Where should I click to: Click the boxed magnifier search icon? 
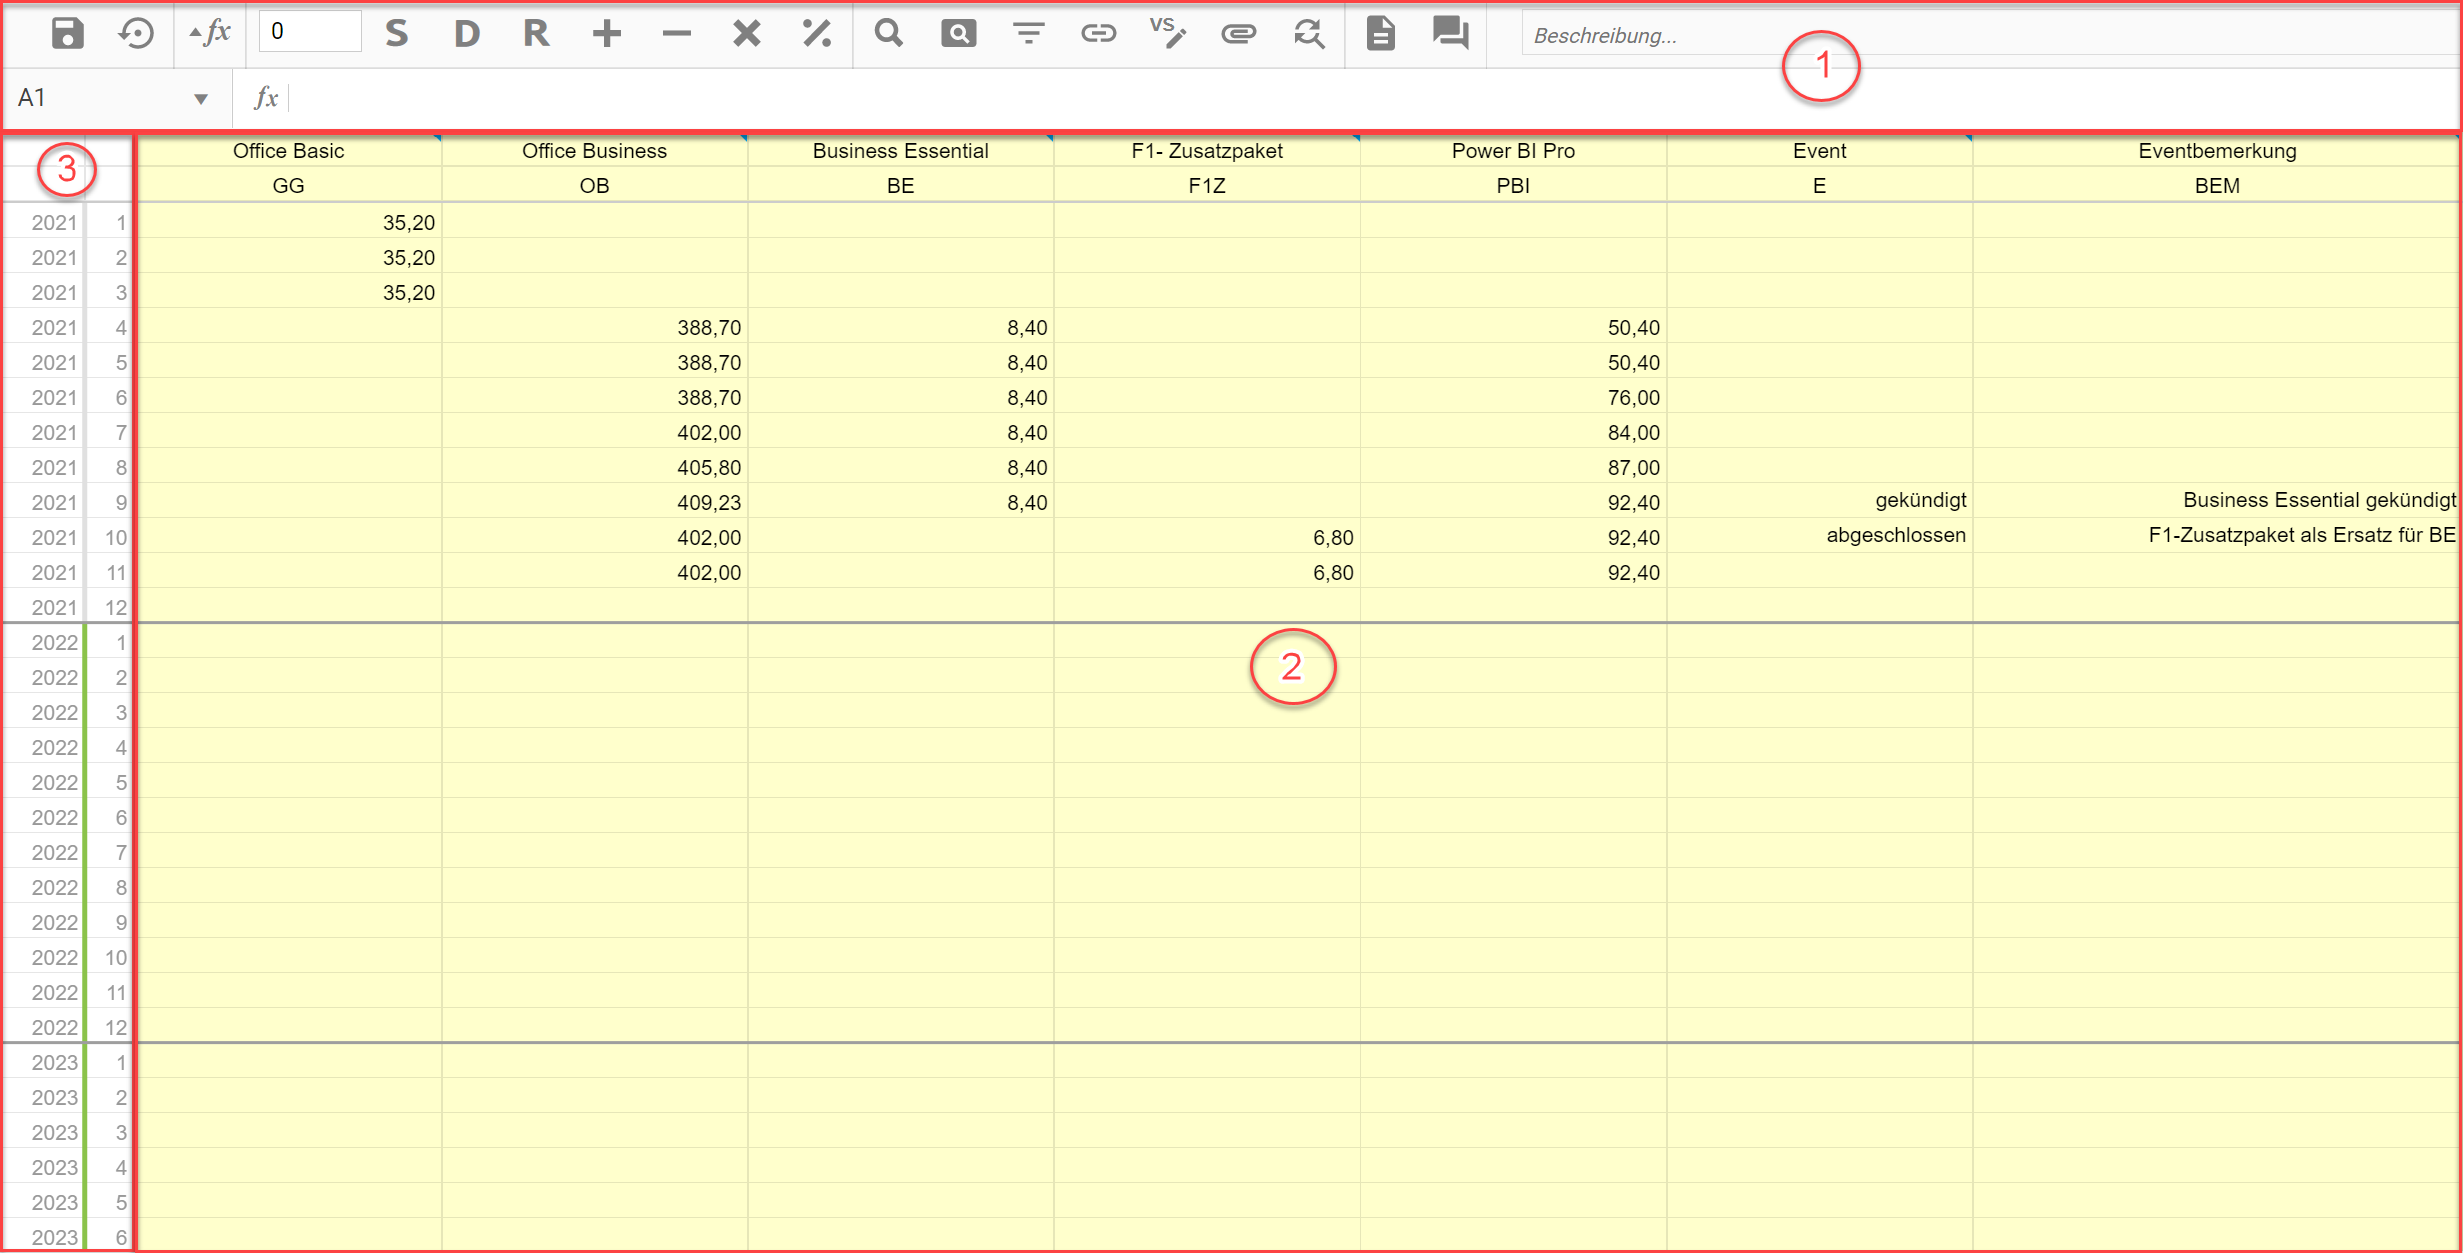coord(958,34)
